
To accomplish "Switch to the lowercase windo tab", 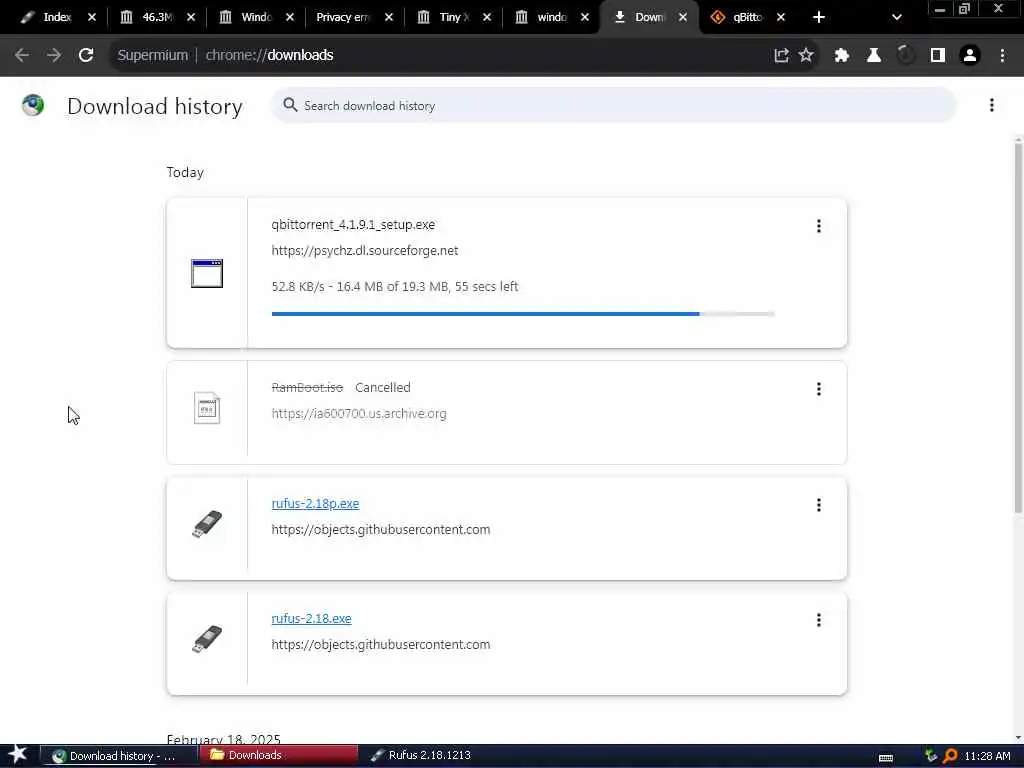I will point(551,17).
